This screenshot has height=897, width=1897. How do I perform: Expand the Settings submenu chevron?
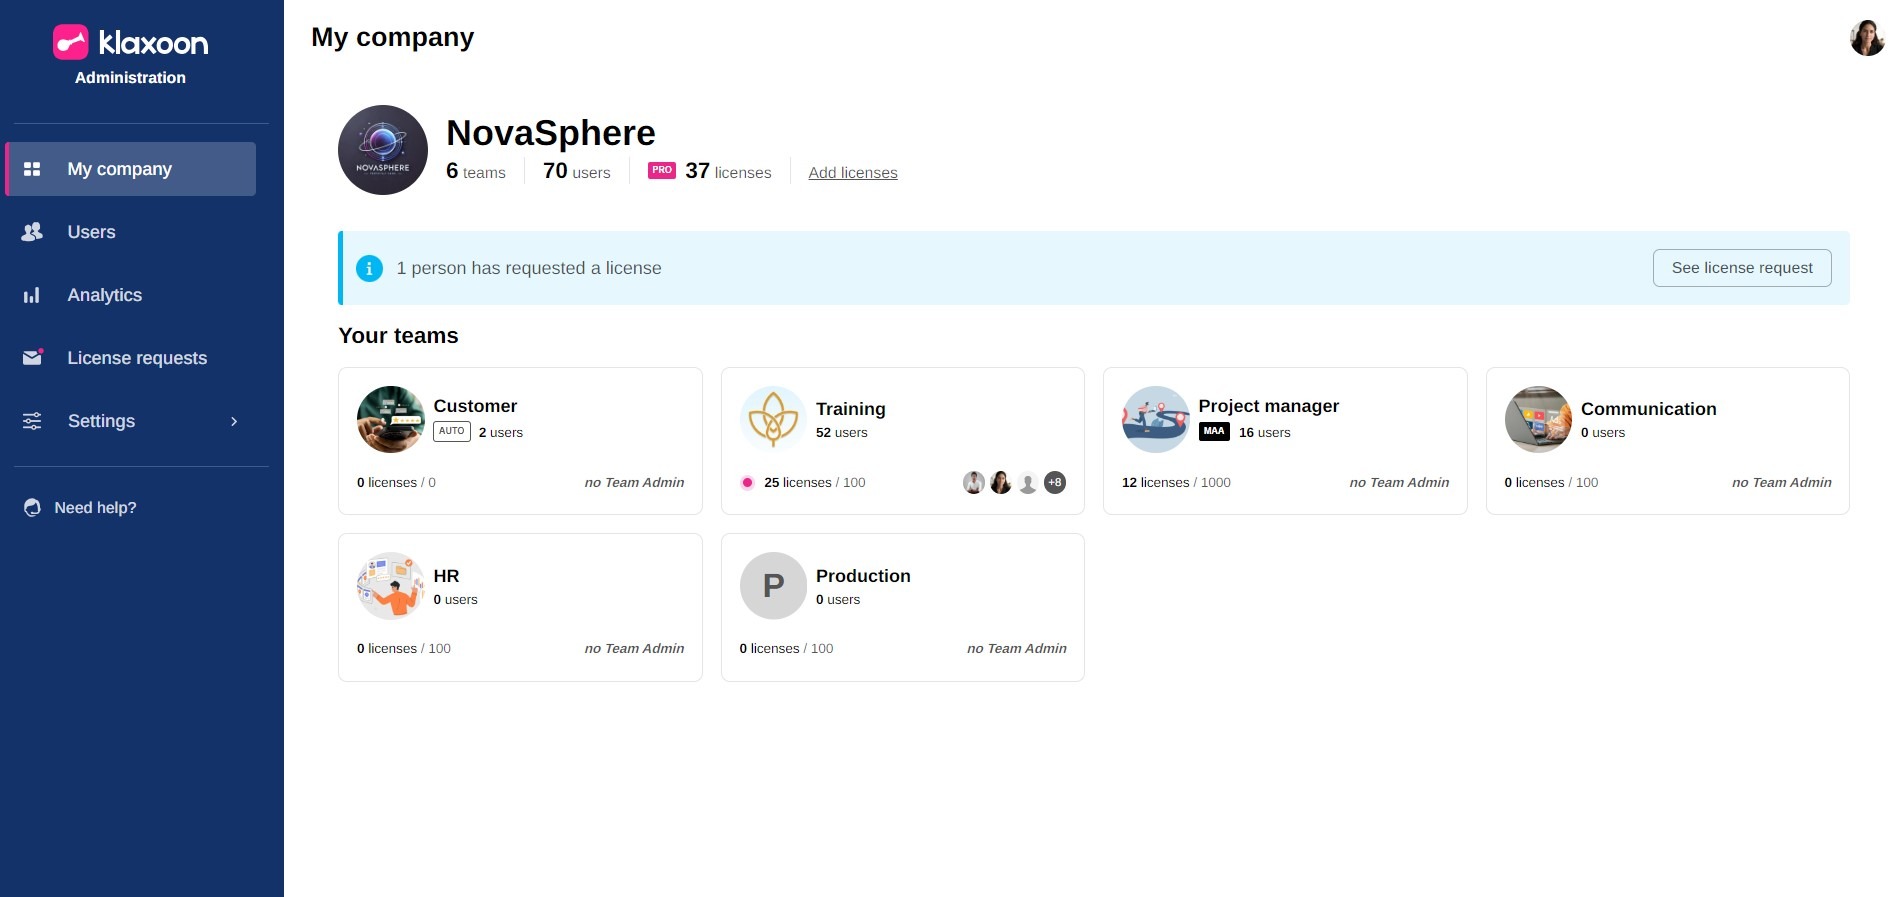(x=234, y=421)
